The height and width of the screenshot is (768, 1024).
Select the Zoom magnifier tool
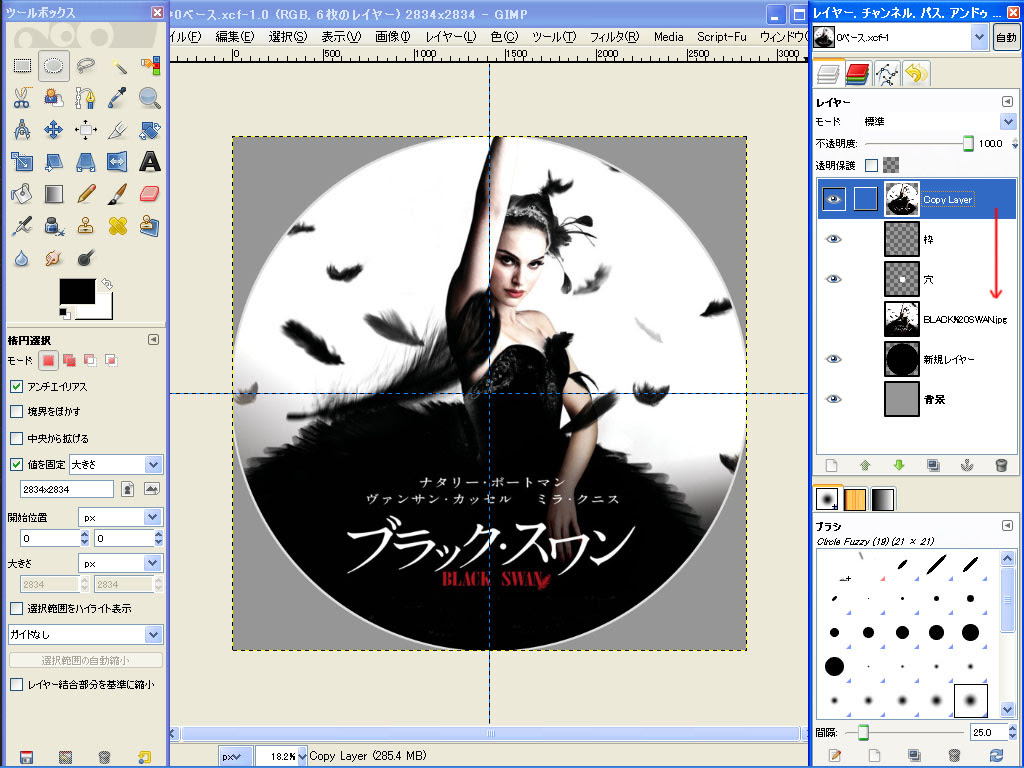150,97
